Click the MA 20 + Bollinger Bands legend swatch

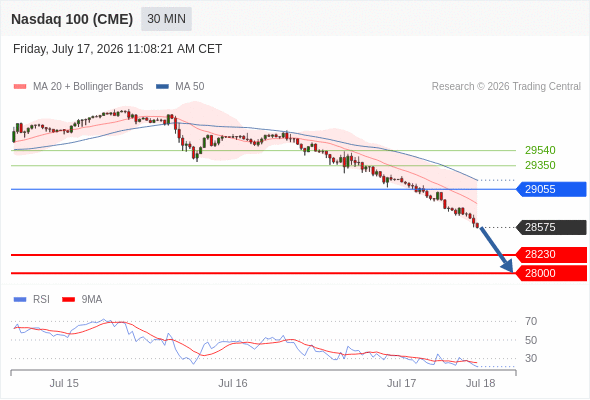[20, 87]
